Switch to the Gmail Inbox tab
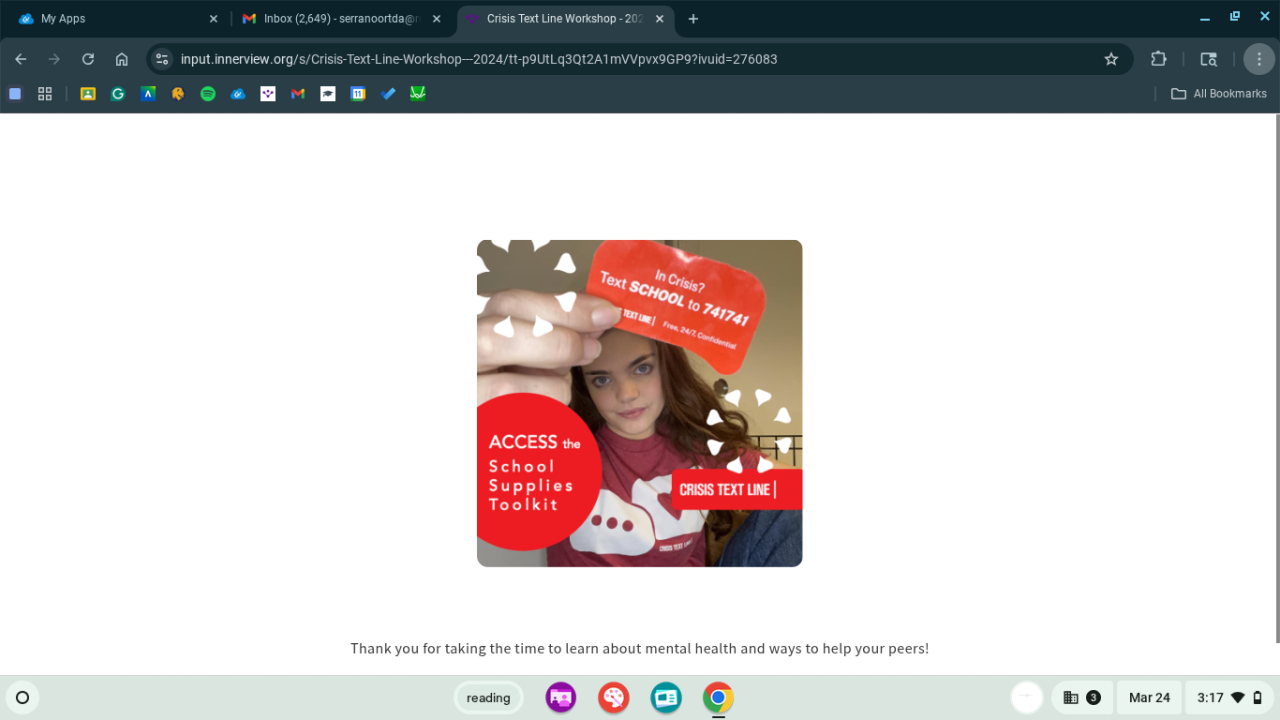This screenshot has width=1280, height=720. (x=342, y=19)
